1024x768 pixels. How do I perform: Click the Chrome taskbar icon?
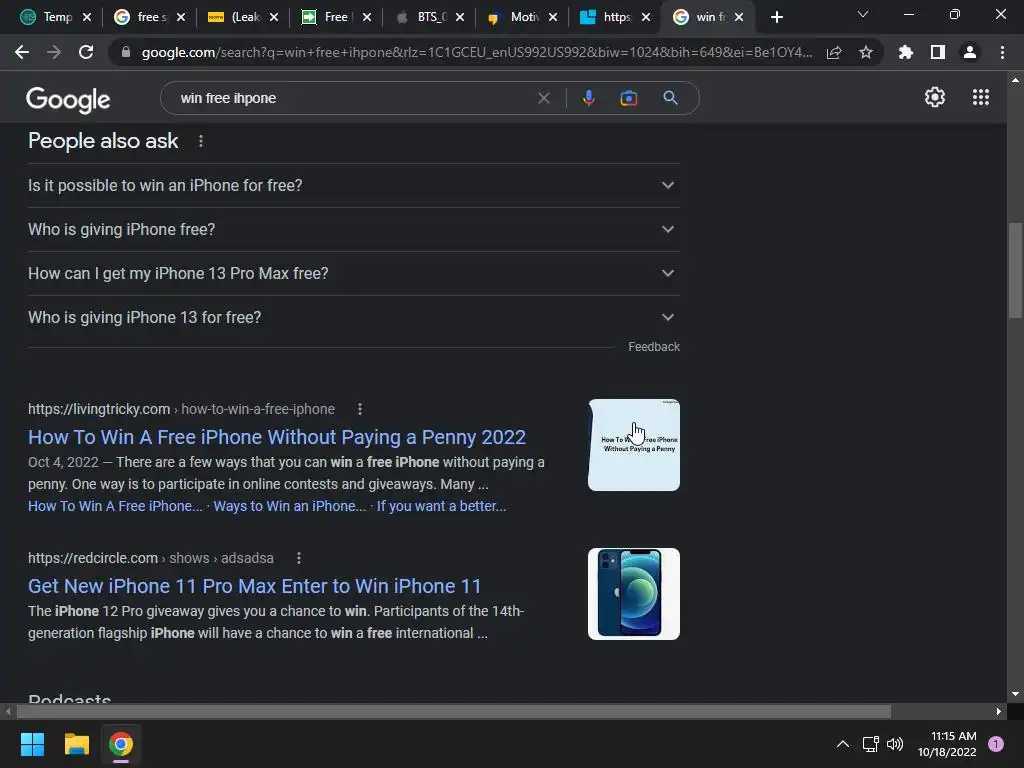(121, 744)
